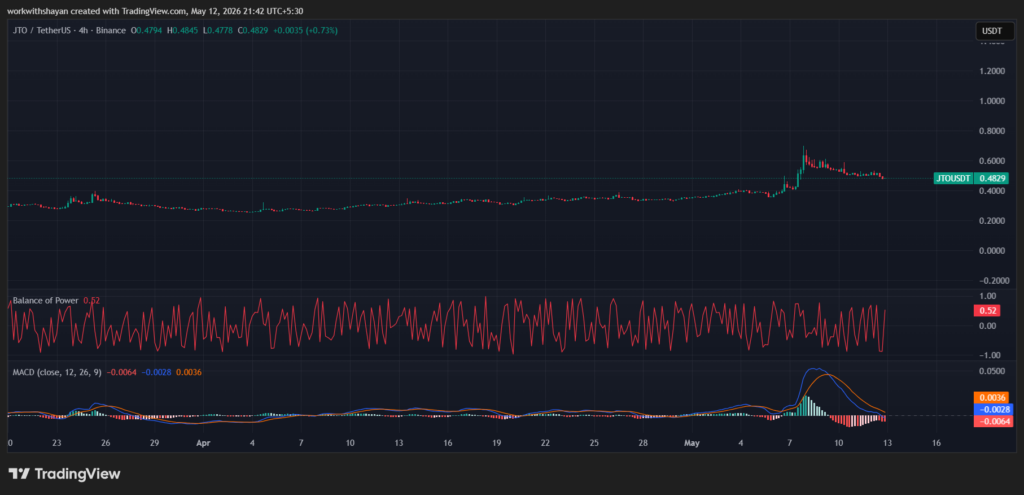Click the 0.4829 current price axis tag

(993, 178)
